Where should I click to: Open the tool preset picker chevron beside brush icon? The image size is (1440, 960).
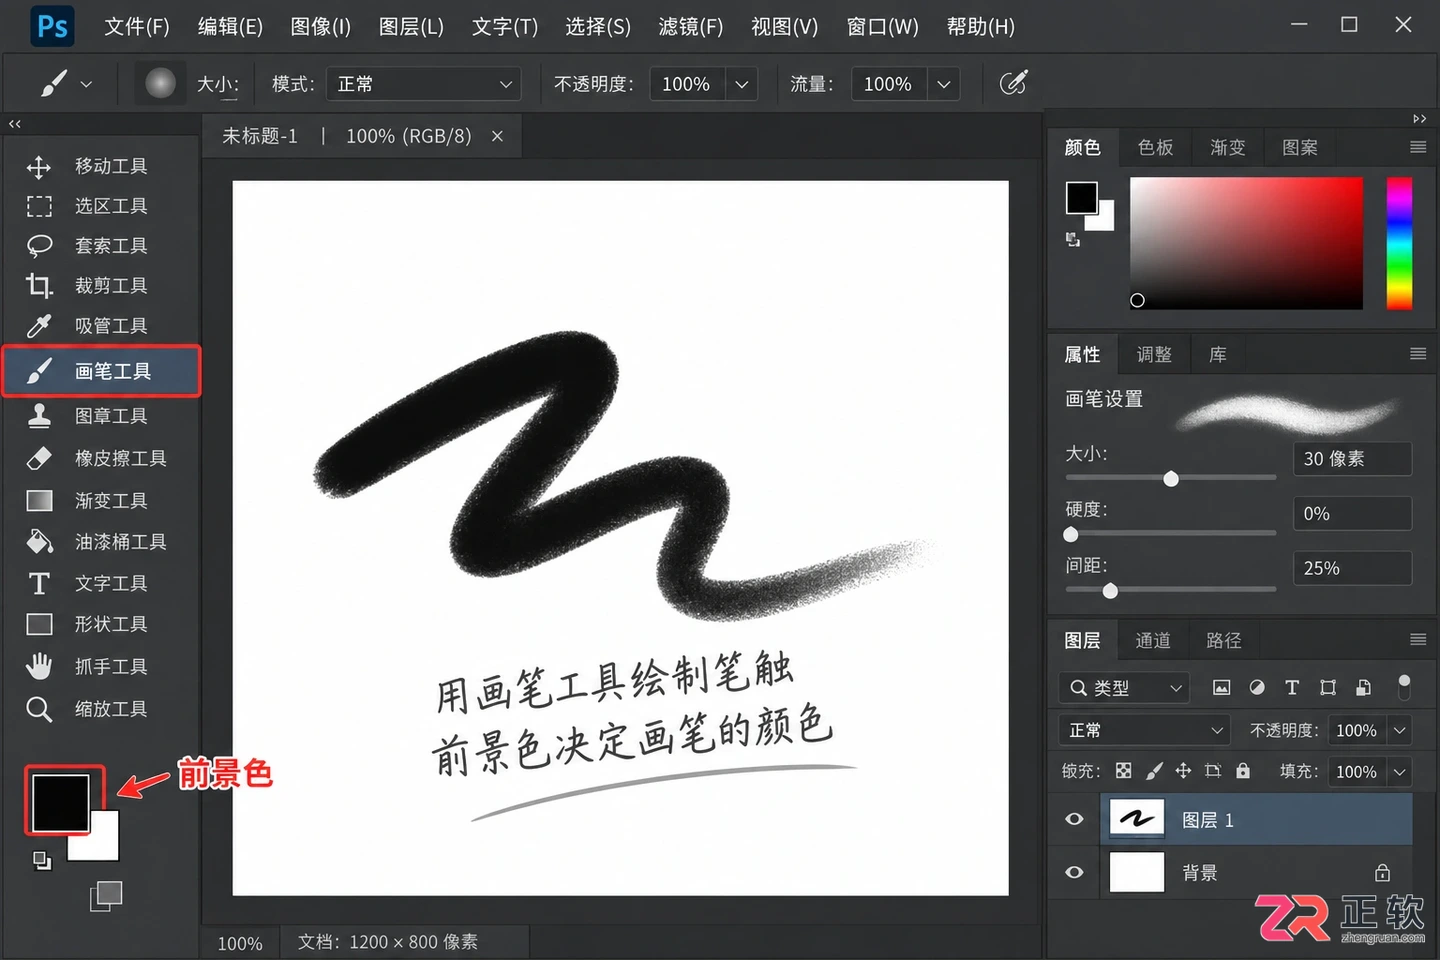coord(86,84)
